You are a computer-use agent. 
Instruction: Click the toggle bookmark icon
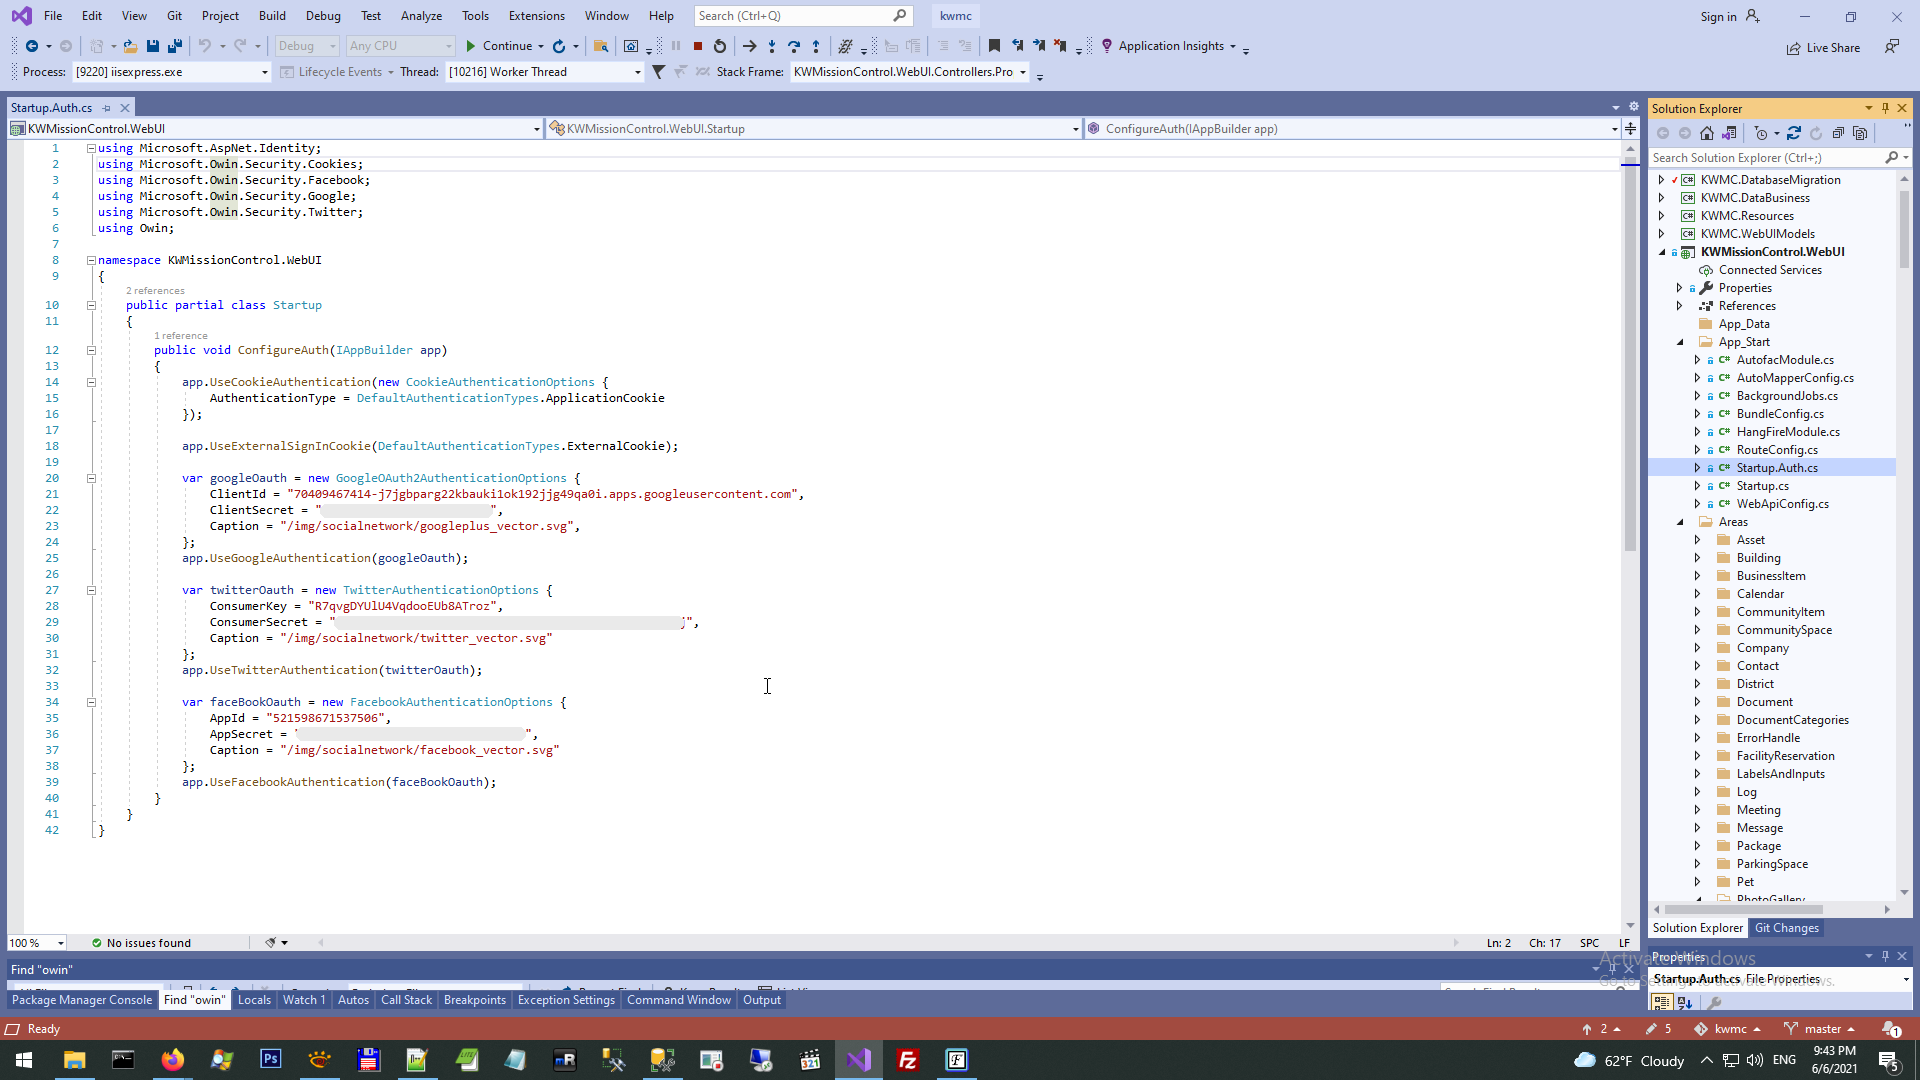click(994, 46)
